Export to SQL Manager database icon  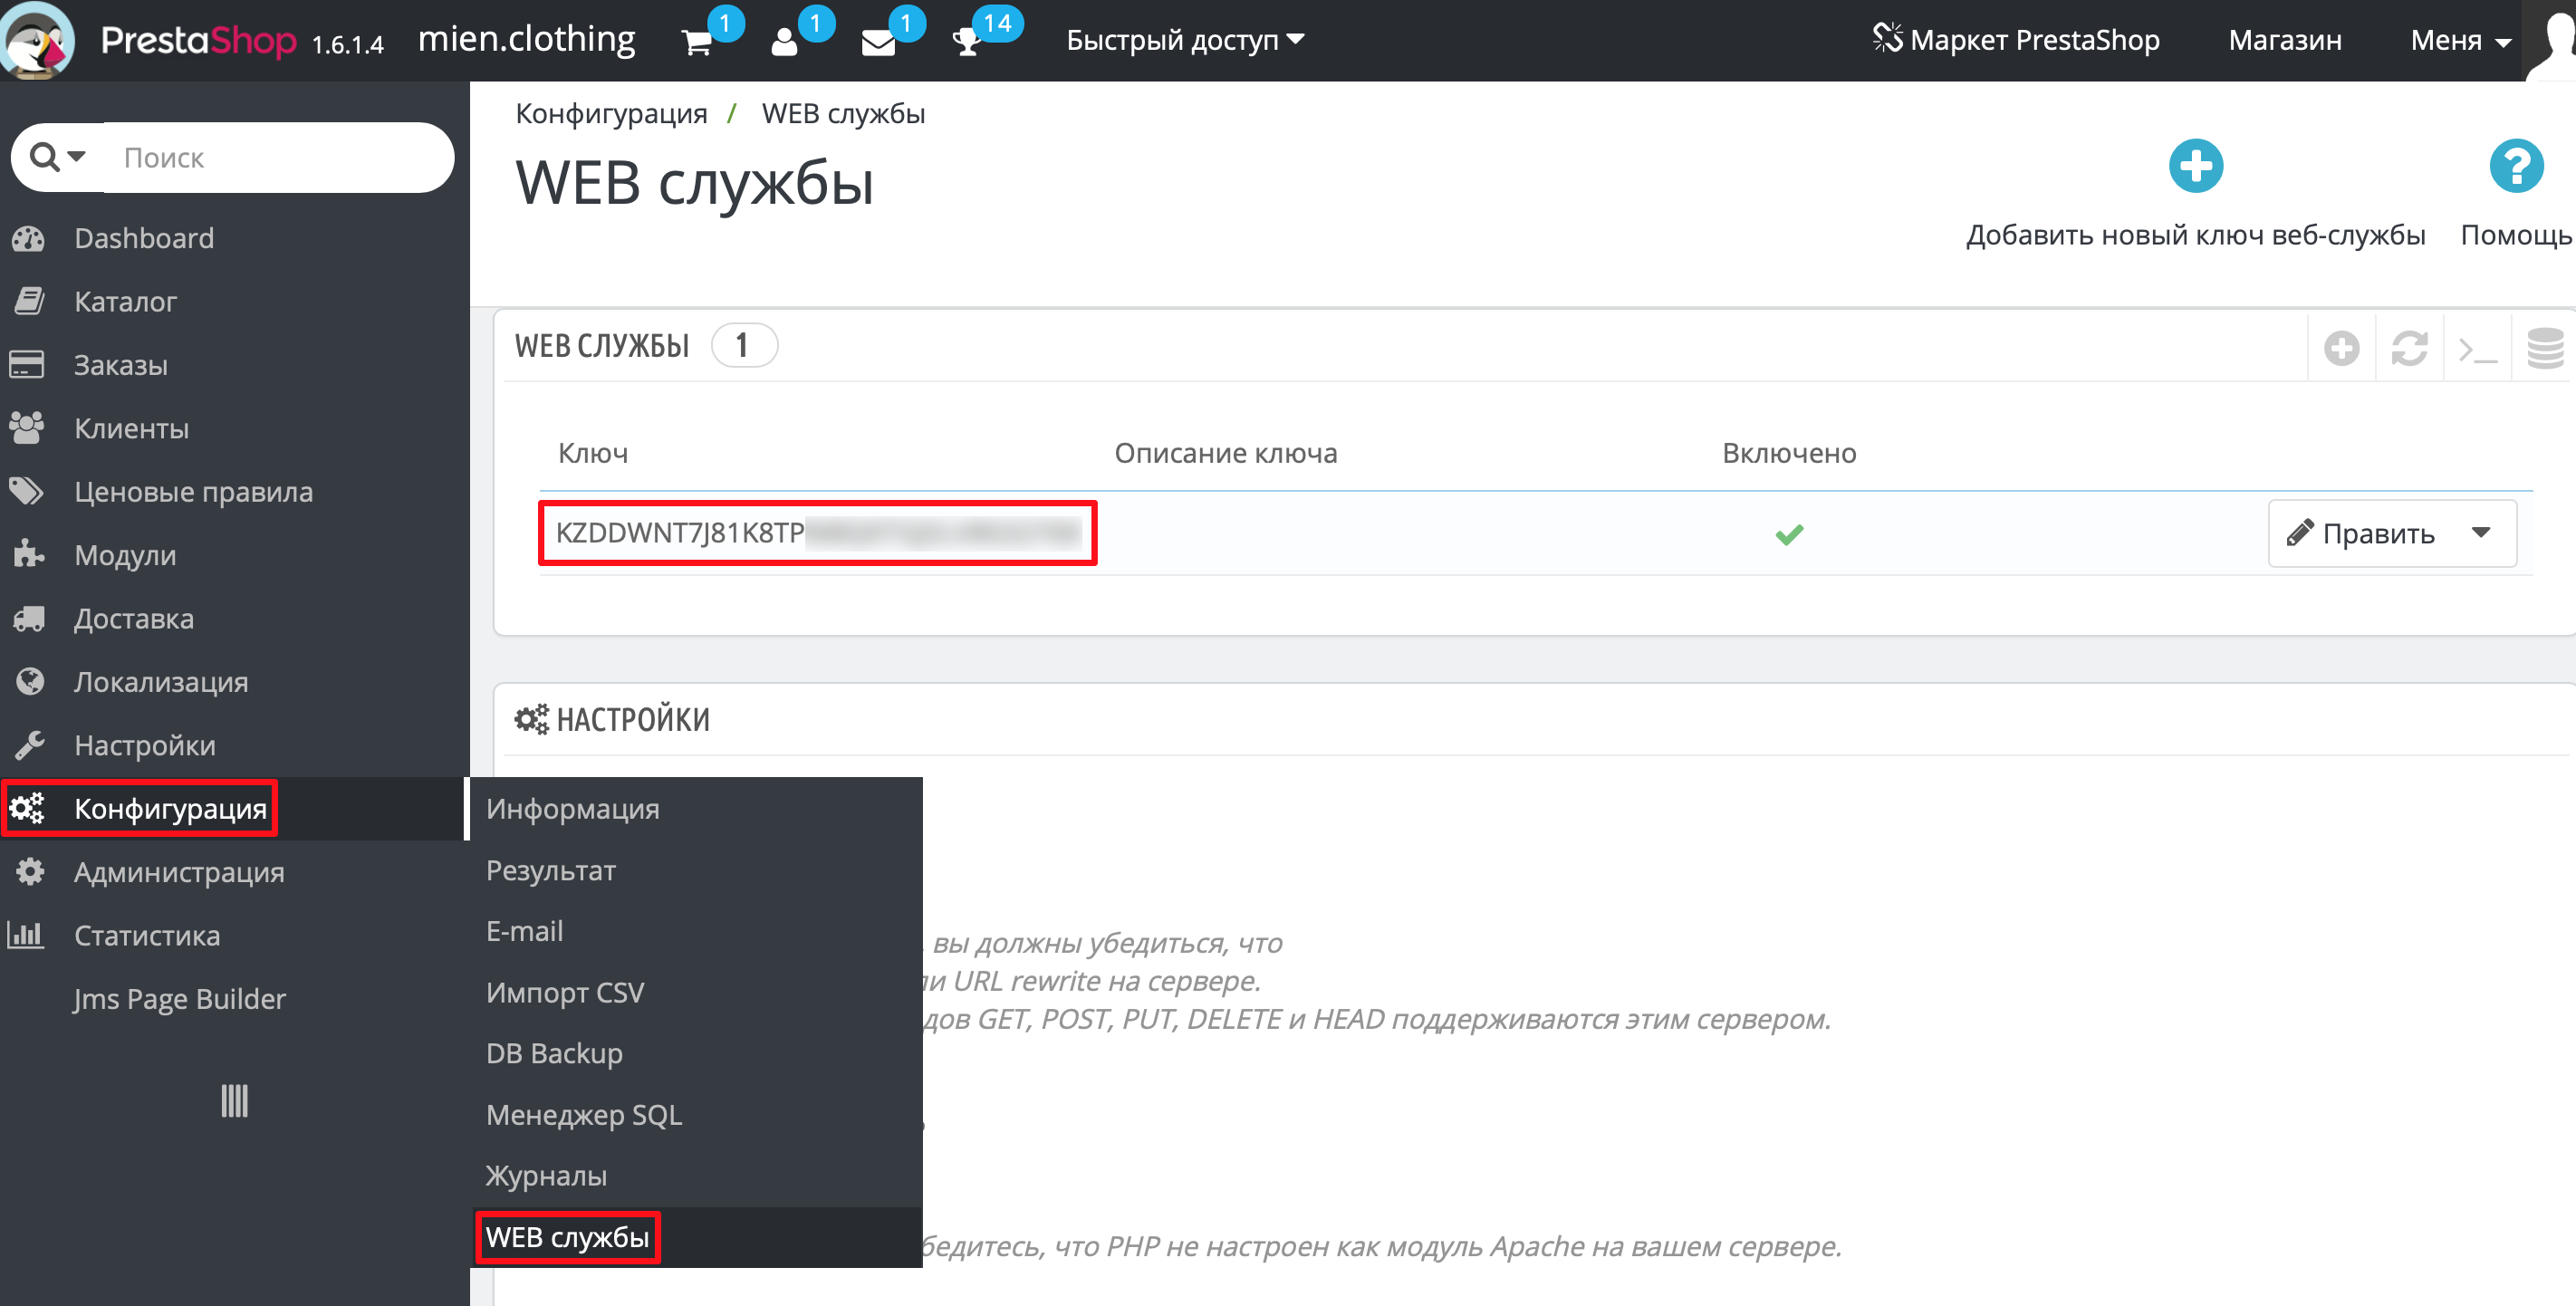[2545, 348]
